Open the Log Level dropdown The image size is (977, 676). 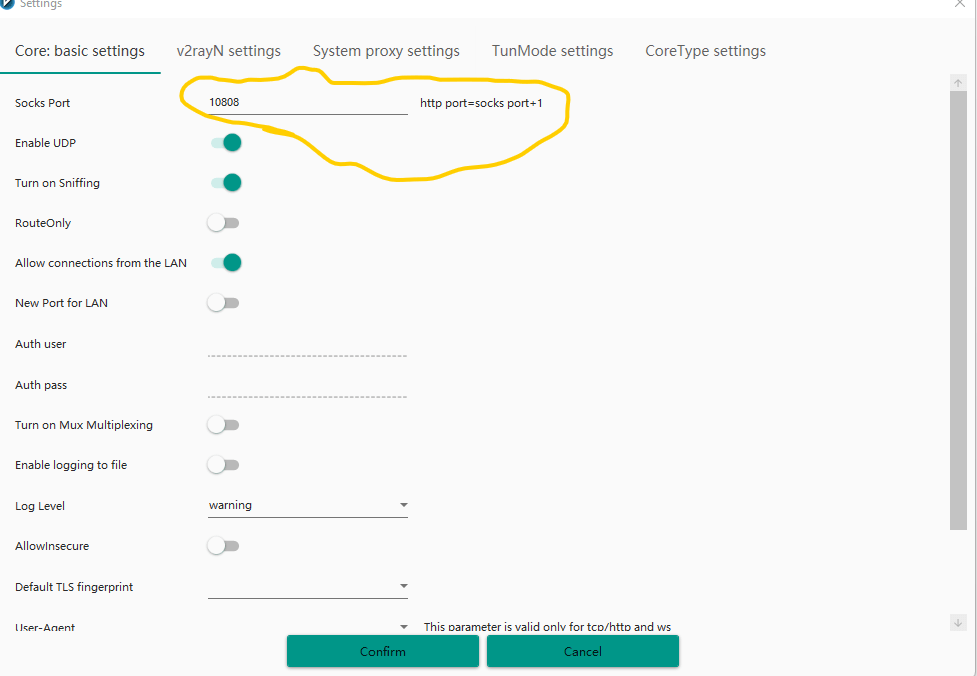[307, 506]
